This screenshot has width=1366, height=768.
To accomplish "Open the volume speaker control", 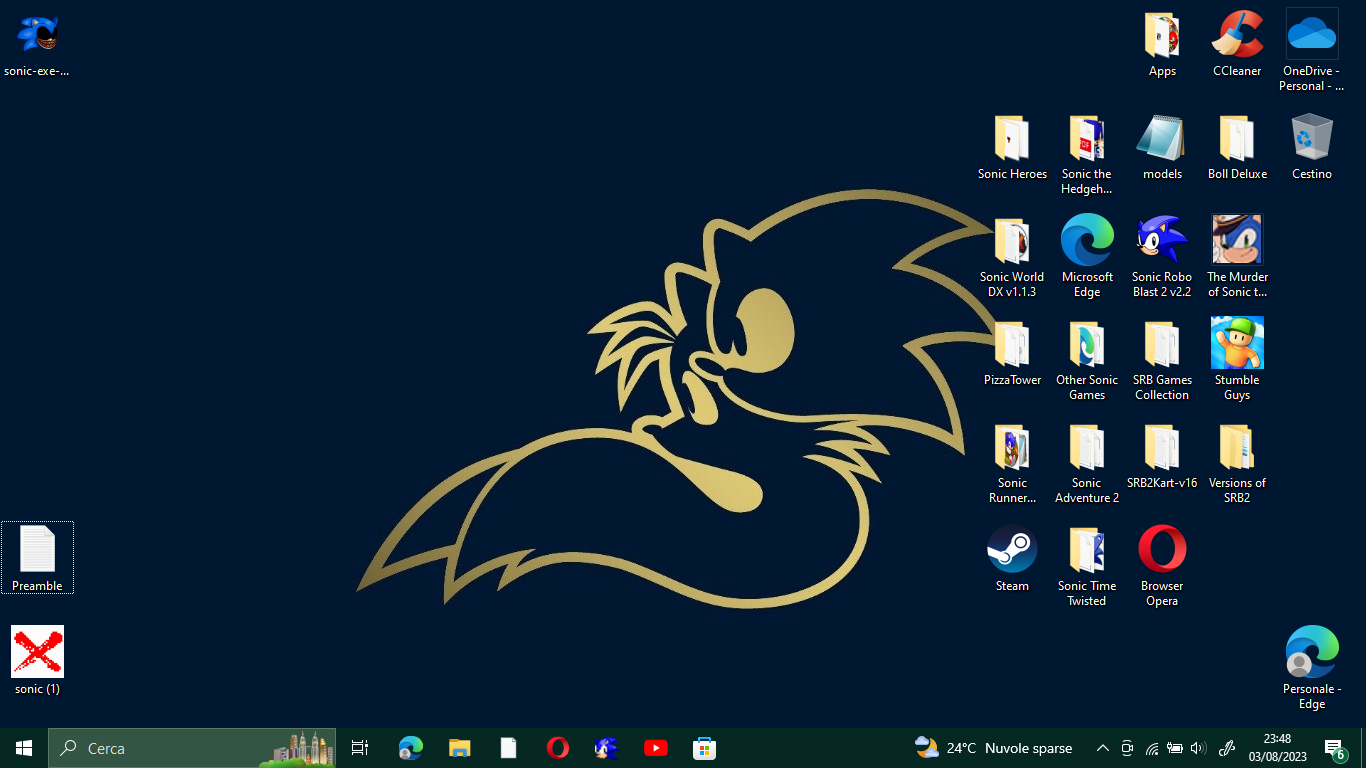I will (1199, 748).
